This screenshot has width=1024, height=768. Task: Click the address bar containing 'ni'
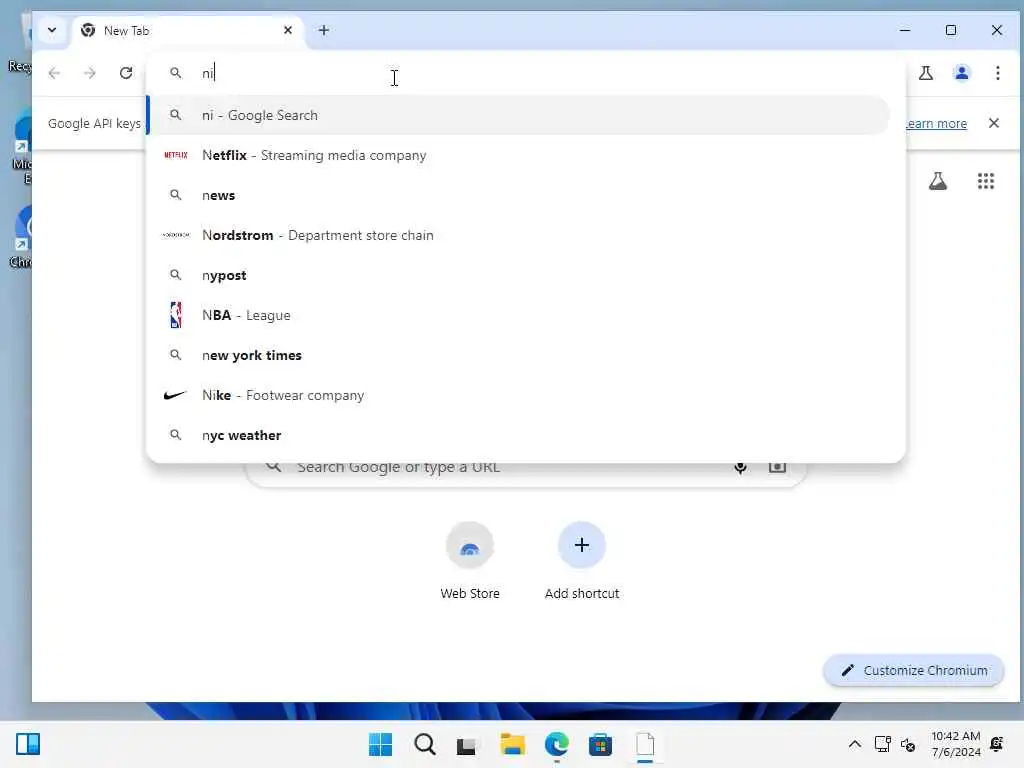(526, 73)
